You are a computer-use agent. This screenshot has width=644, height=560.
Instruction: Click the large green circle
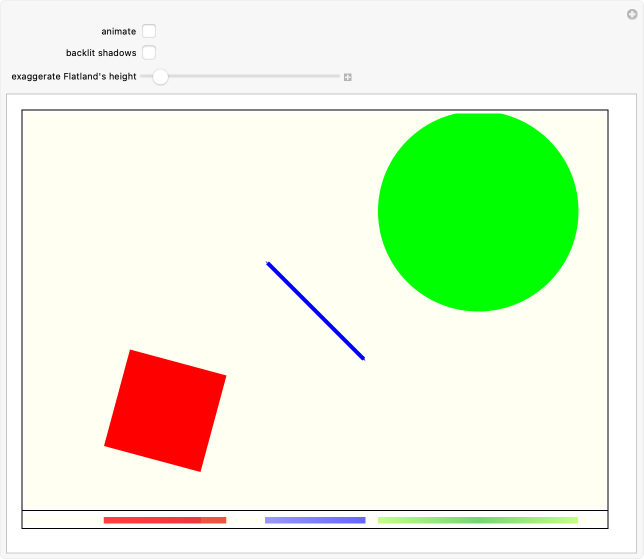tap(478, 211)
